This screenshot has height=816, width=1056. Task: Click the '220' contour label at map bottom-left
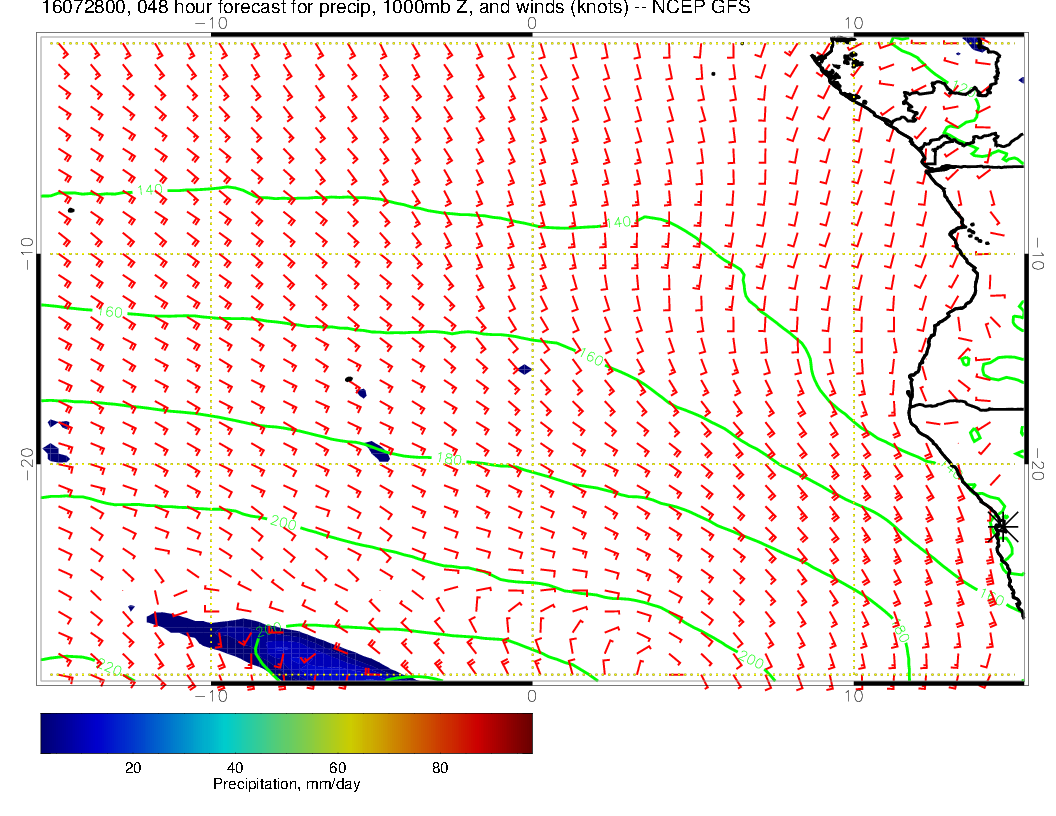(x=108, y=668)
